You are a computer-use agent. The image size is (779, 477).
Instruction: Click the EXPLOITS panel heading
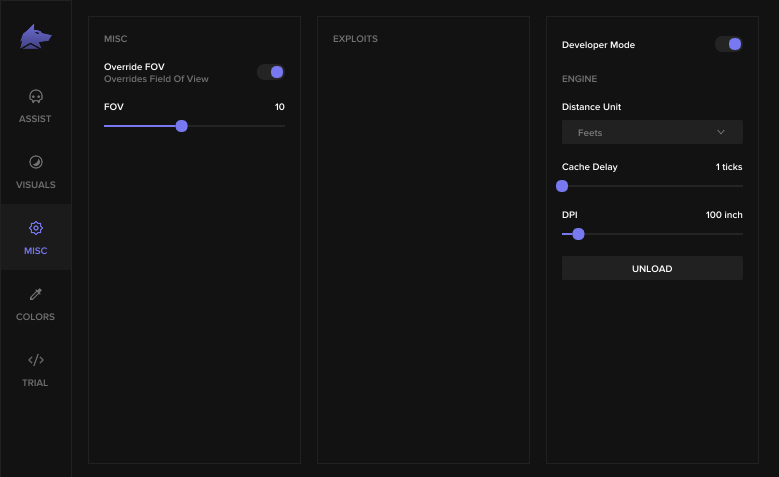tap(355, 39)
